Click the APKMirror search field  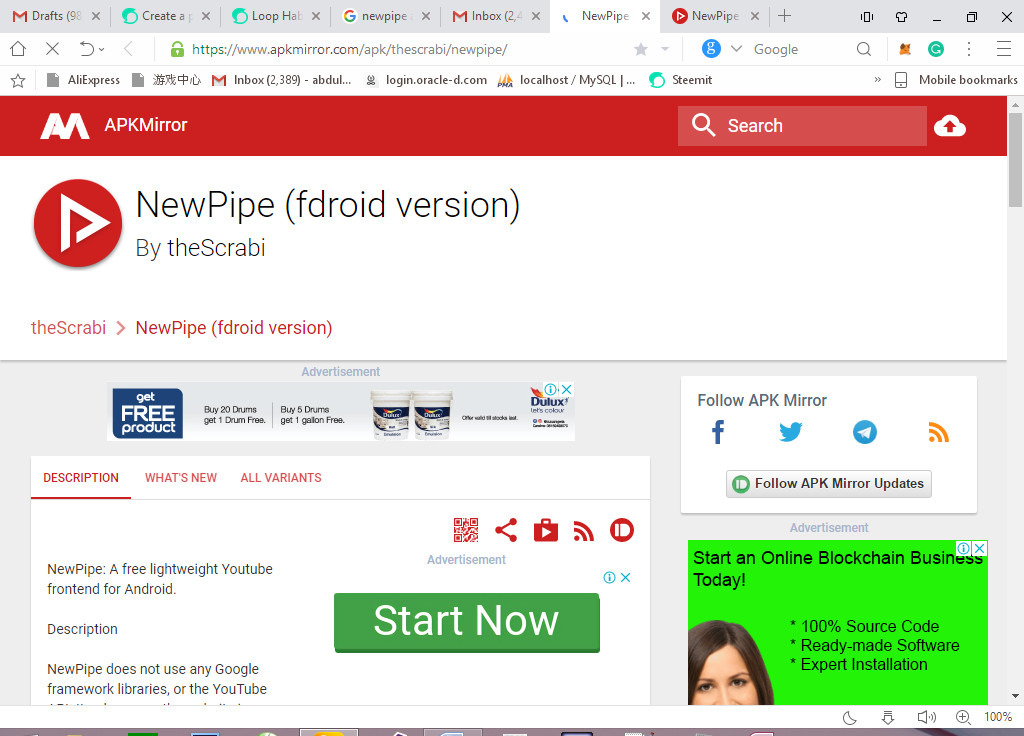[802, 125]
